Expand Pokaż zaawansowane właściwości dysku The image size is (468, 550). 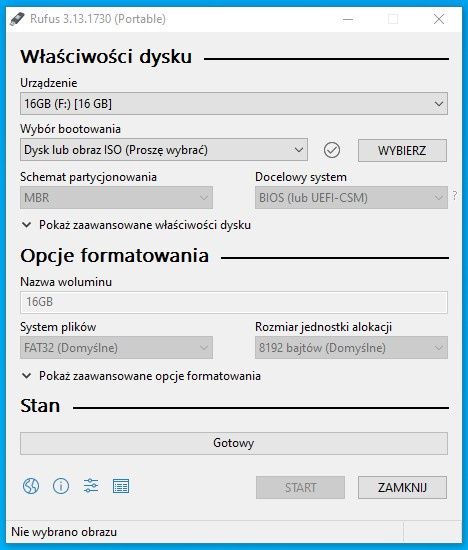[136, 225]
